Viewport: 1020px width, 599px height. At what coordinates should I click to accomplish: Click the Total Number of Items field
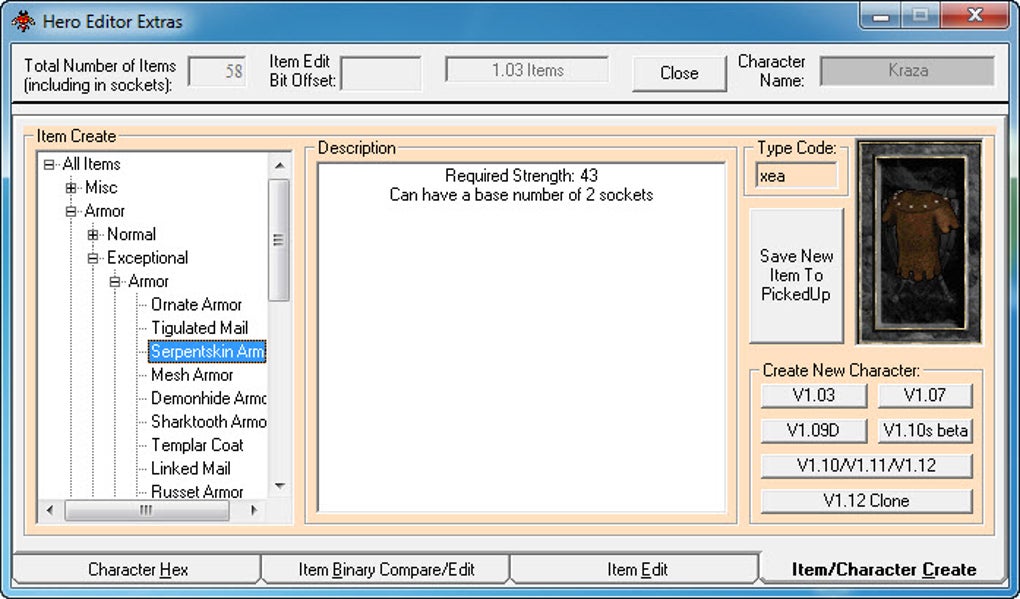click(x=217, y=71)
